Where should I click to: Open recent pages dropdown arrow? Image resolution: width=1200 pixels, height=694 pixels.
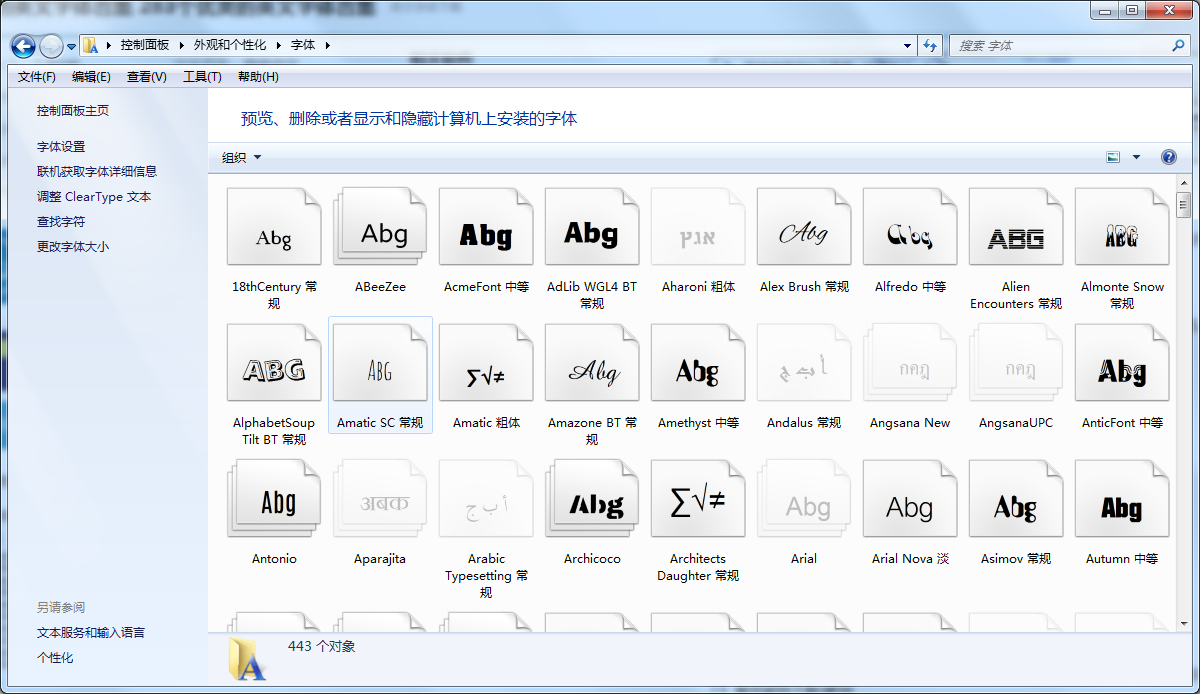click(x=71, y=47)
